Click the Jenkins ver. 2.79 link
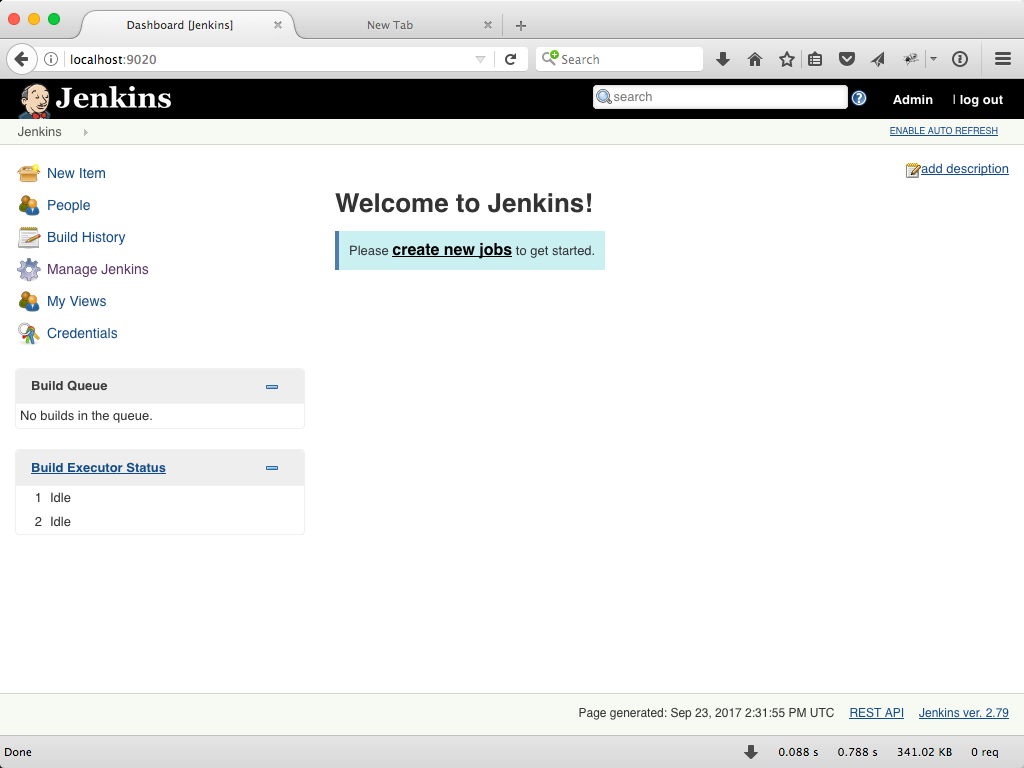 [x=963, y=712]
